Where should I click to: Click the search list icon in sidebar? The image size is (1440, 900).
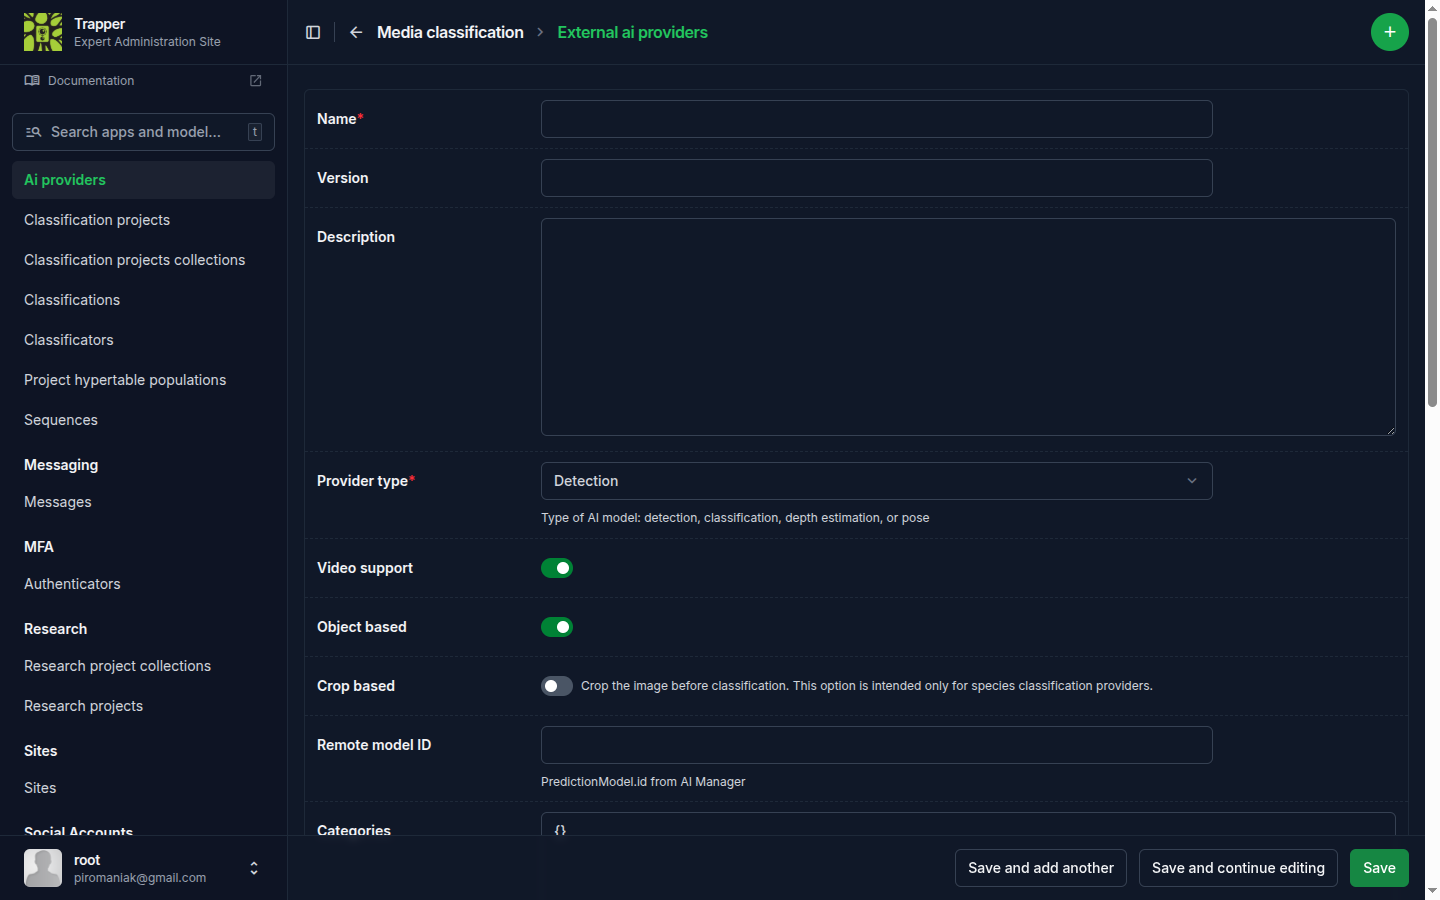point(33,132)
